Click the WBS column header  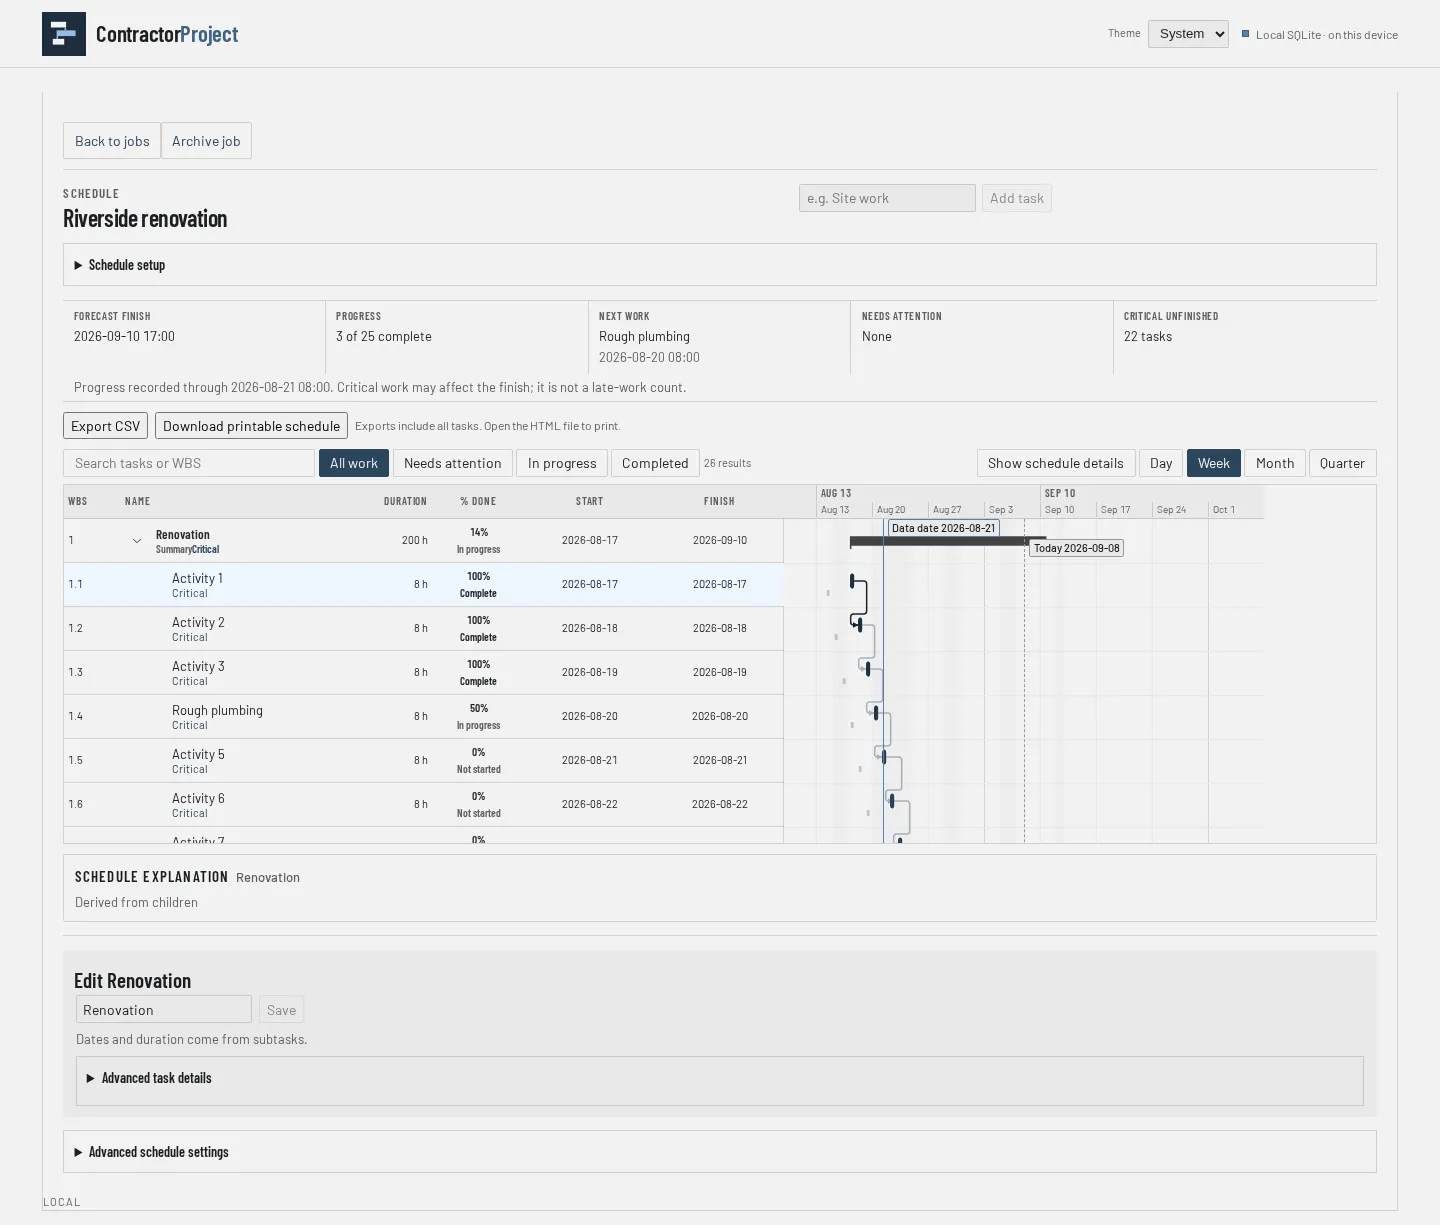[77, 501]
